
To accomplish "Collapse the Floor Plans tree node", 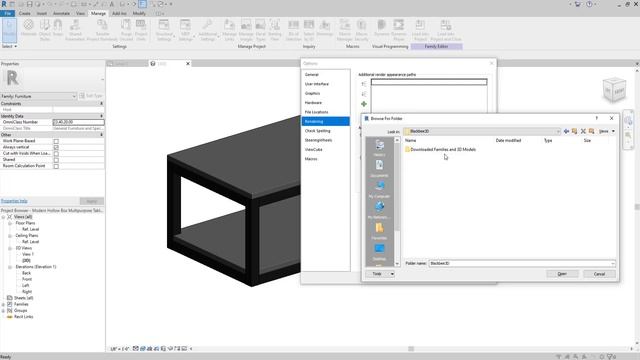I will 10,223.
